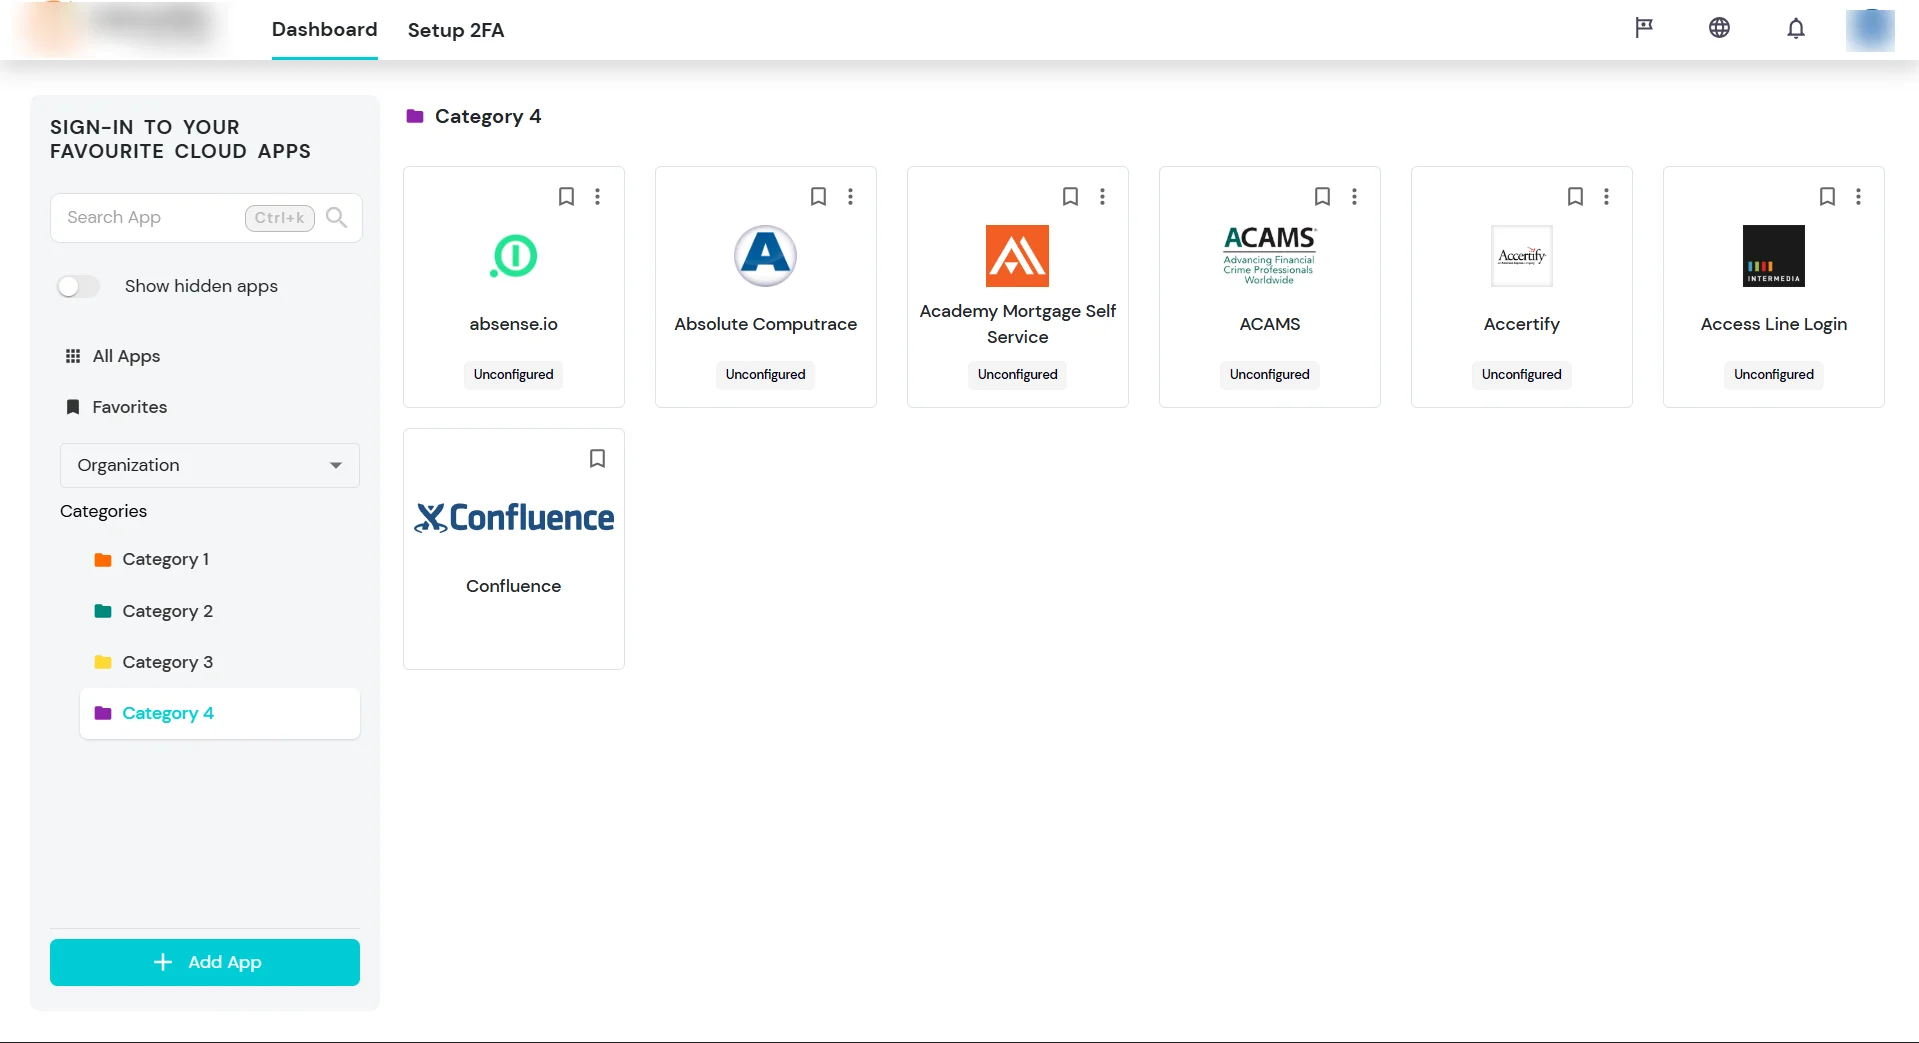Open the ACAMS card kebab menu

pyautogui.click(x=1354, y=197)
